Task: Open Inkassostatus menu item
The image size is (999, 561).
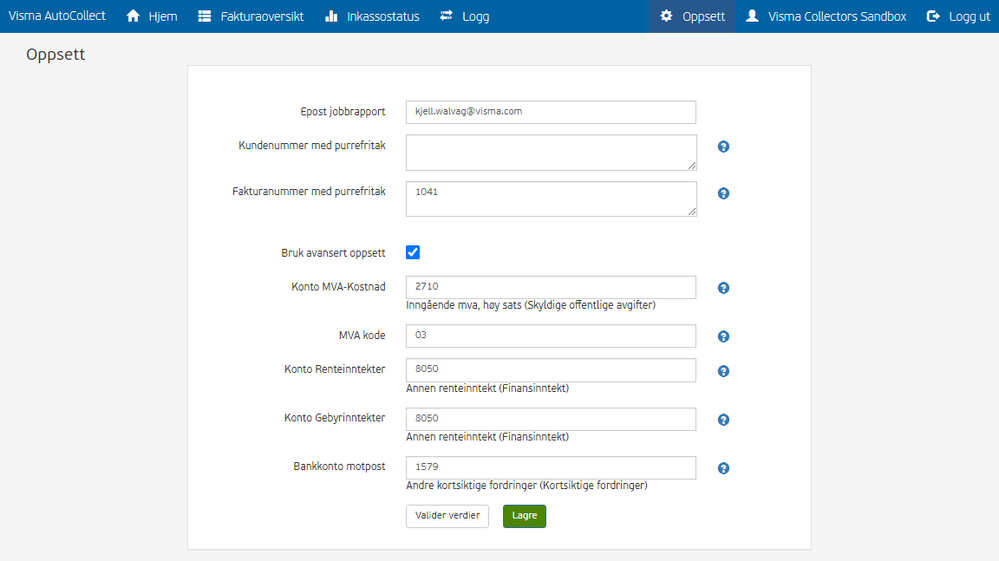Action: point(372,16)
